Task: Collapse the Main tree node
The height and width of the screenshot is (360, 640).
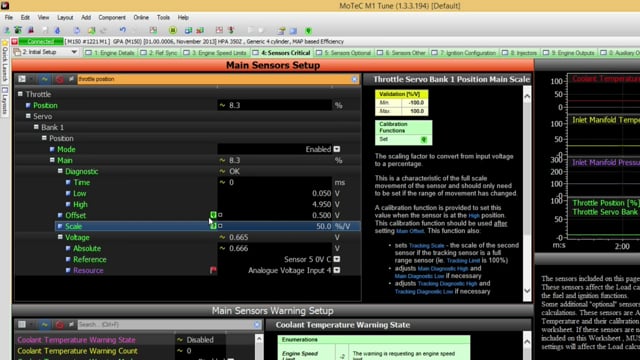Action: (x=52, y=160)
